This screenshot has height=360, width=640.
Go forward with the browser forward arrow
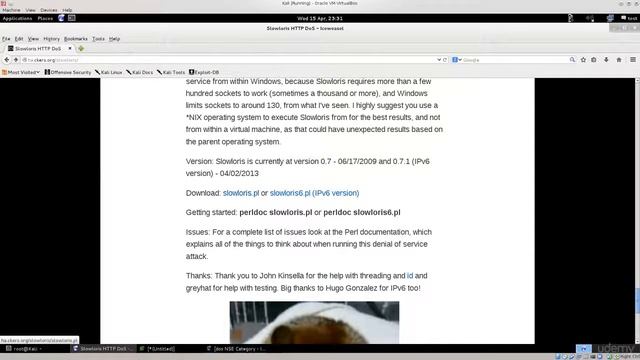coord(16,60)
